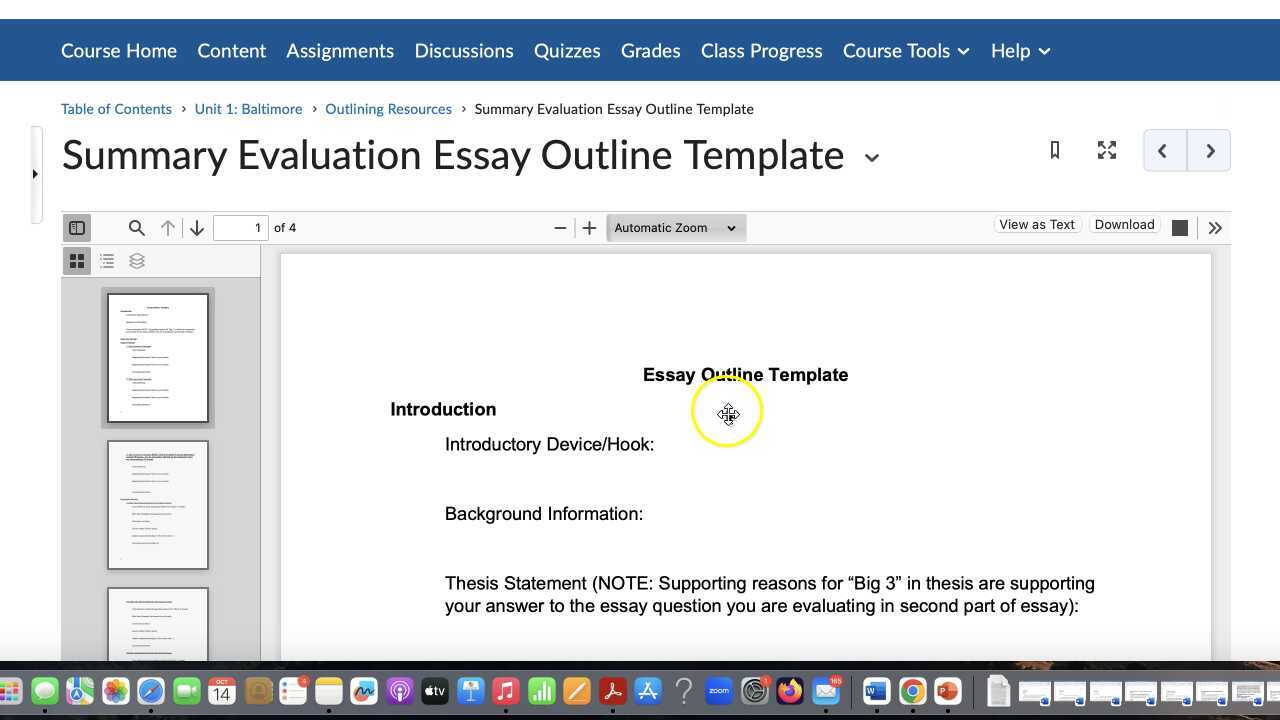
Task: Switch to the Grades section
Action: pos(650,50)
